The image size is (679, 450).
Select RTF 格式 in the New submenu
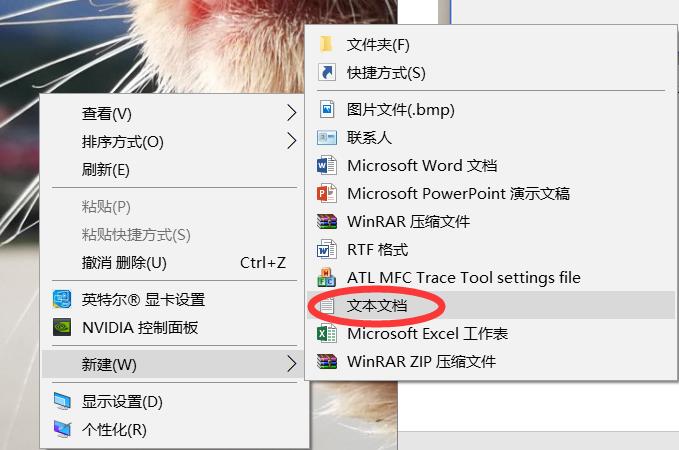pyautogui.click(x=491, y=249)
